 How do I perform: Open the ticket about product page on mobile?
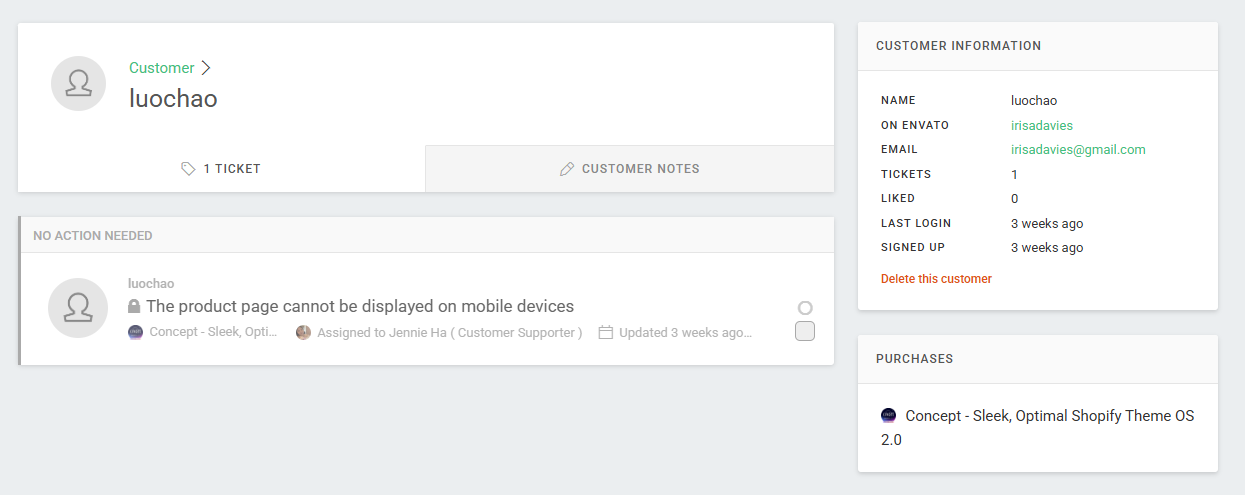pyautogui.click(x=360, y=306)
